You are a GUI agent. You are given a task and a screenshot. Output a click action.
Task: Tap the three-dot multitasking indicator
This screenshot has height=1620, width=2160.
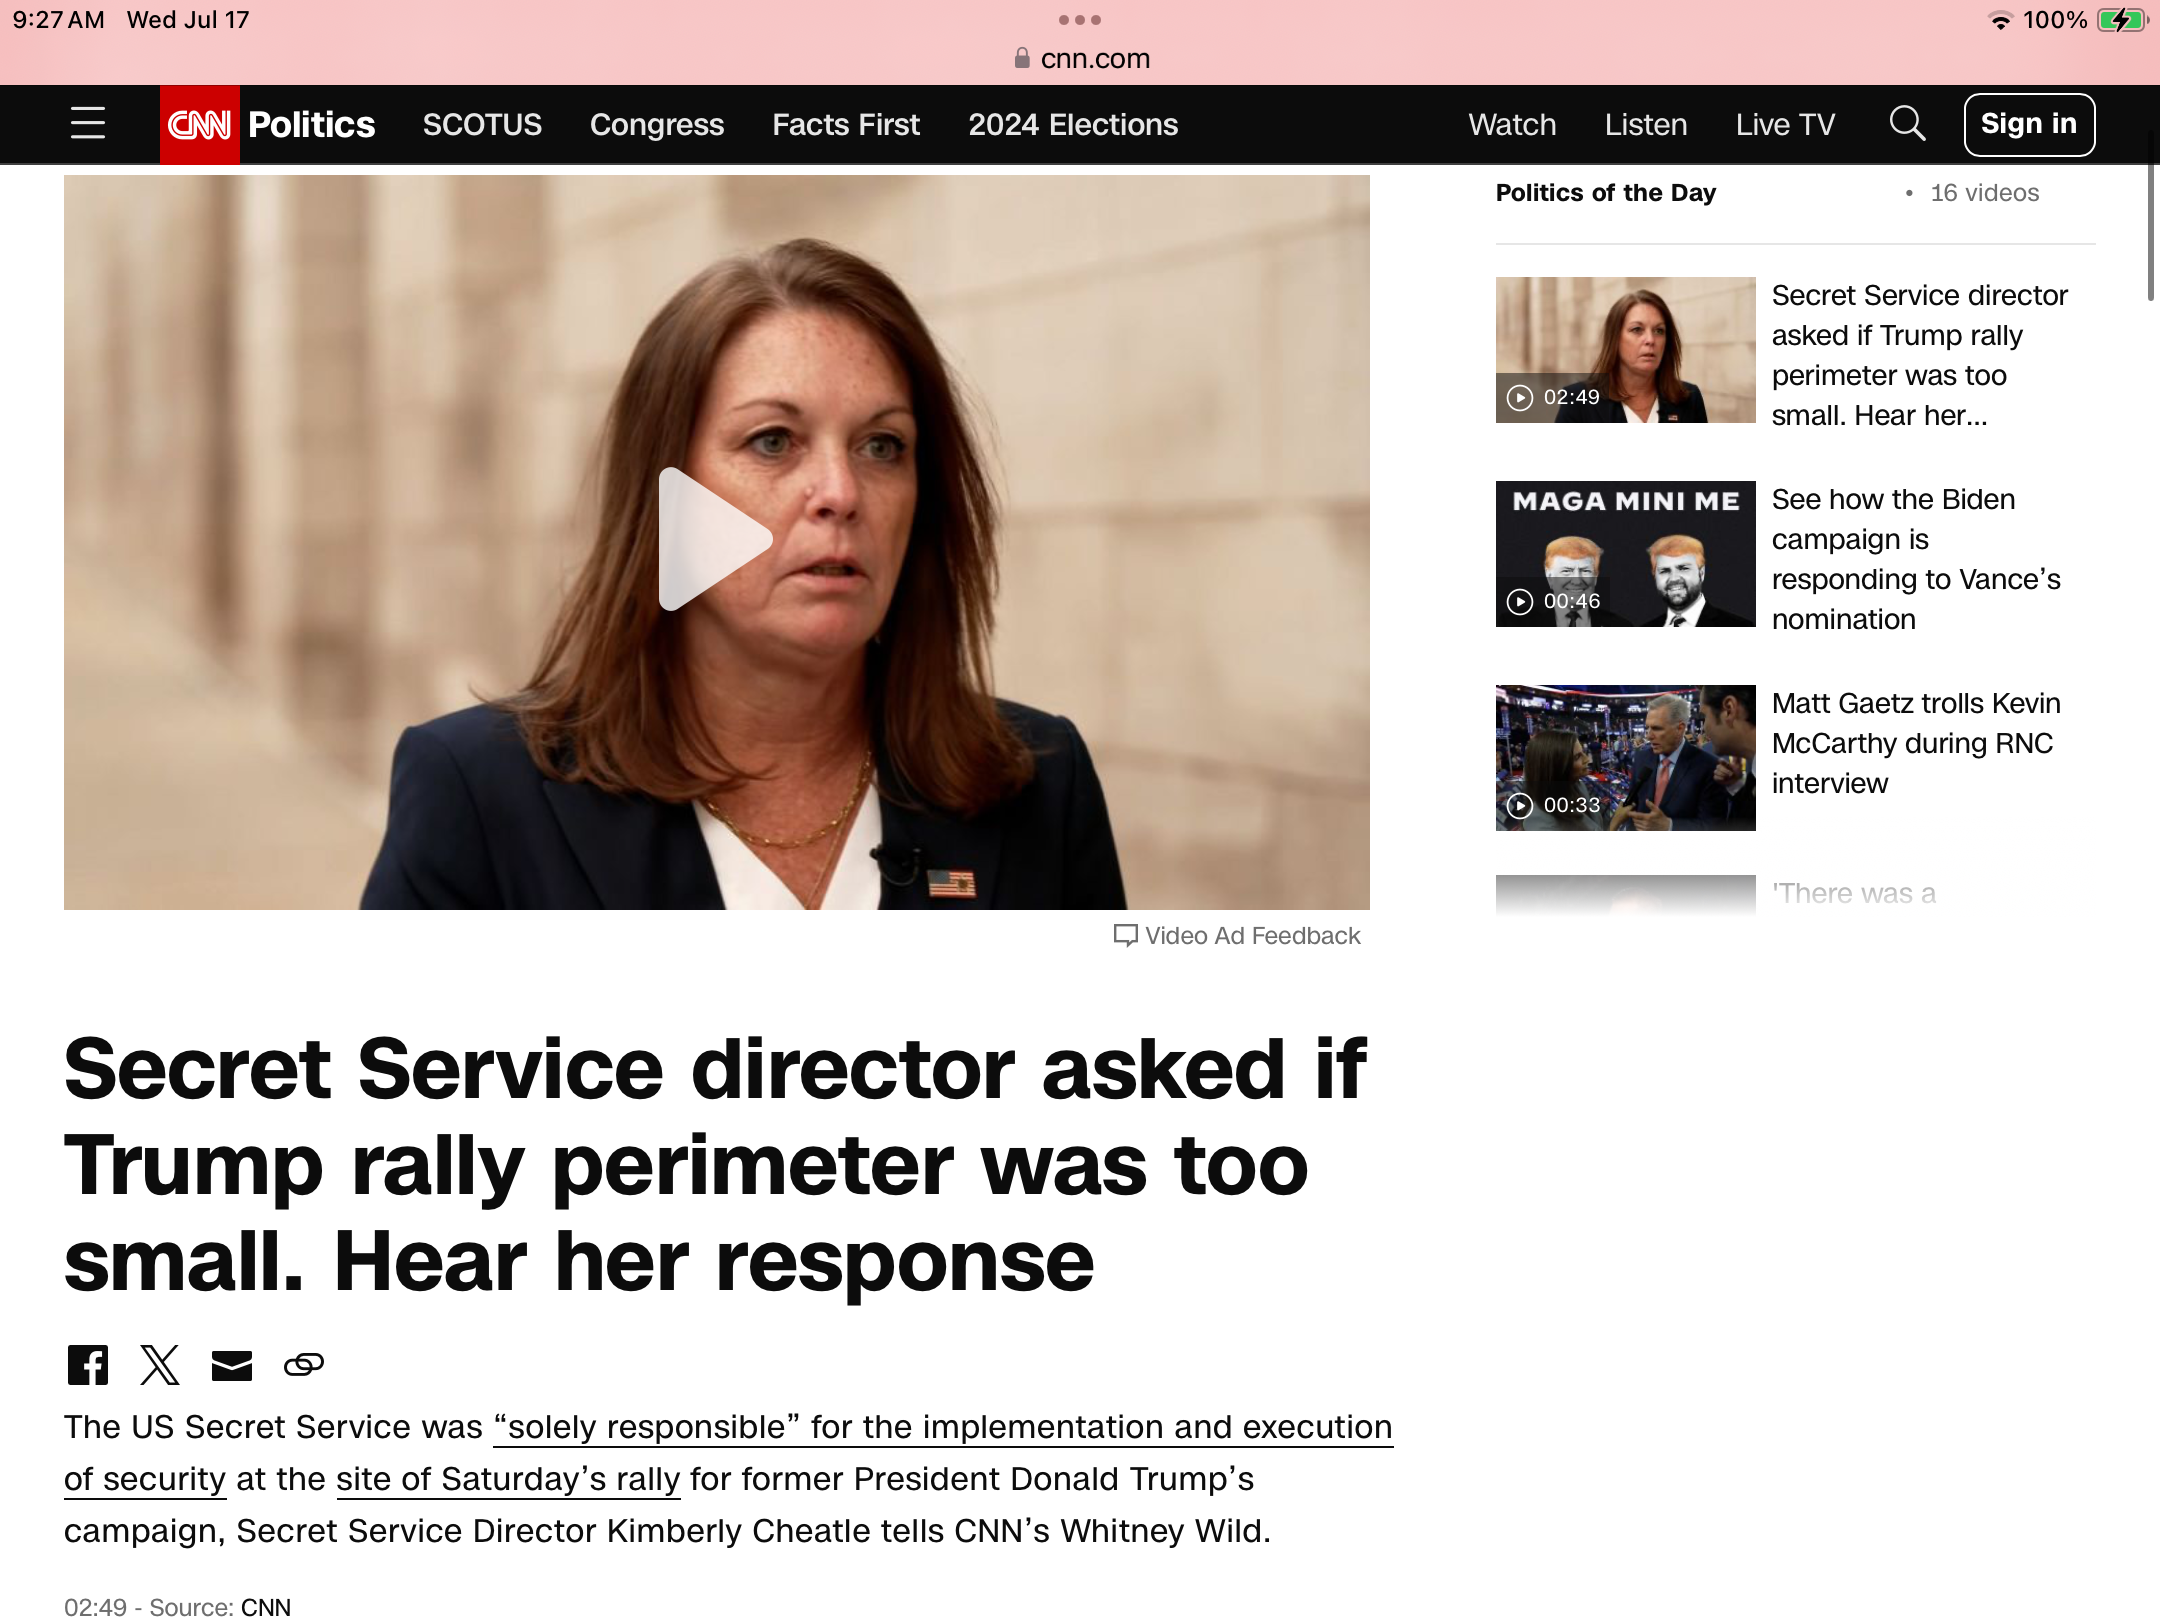coord(1080,20)
